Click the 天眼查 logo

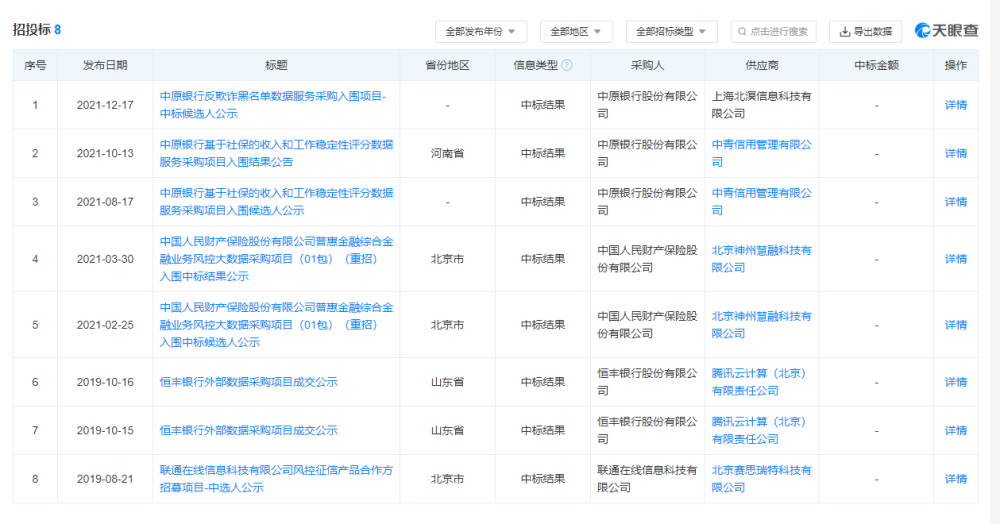point(946,31)
